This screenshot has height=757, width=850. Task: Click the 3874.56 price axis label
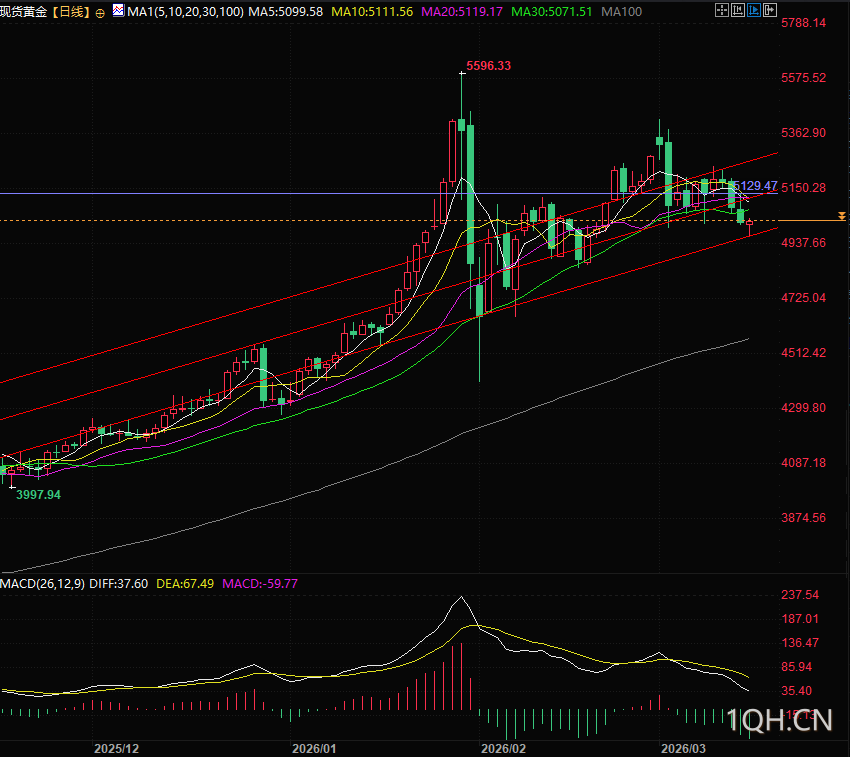[804, 517]
